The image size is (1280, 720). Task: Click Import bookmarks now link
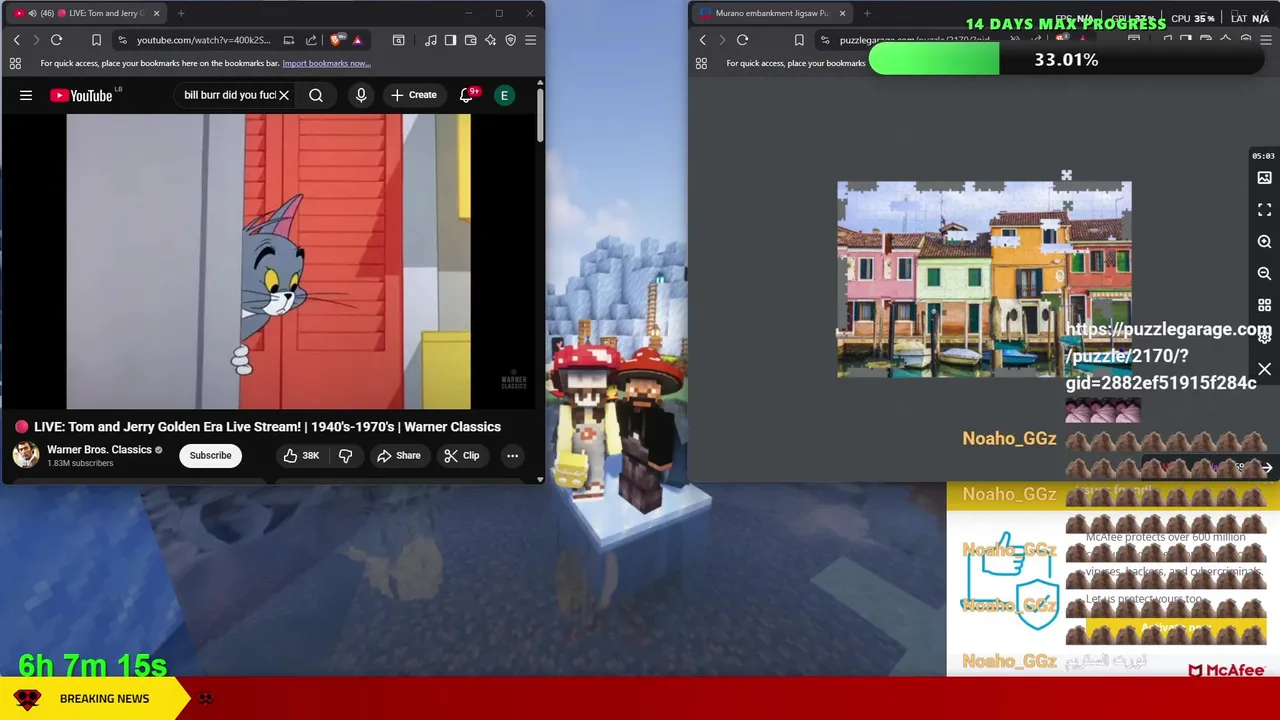(326, 63)
